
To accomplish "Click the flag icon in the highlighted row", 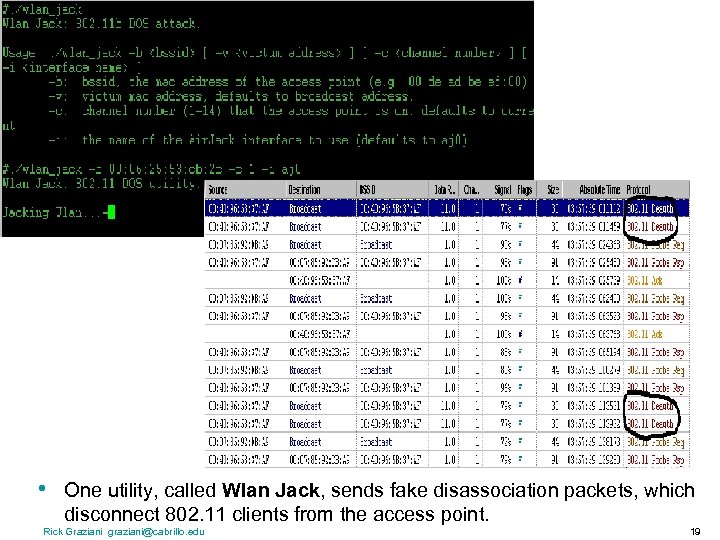I will (x=520, y=208).
